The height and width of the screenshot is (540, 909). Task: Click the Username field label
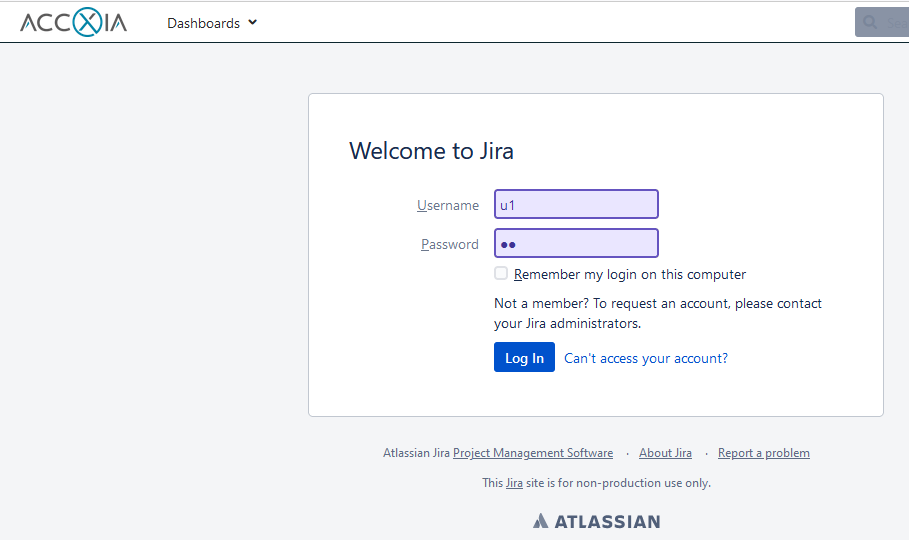[x=448, y=205]
